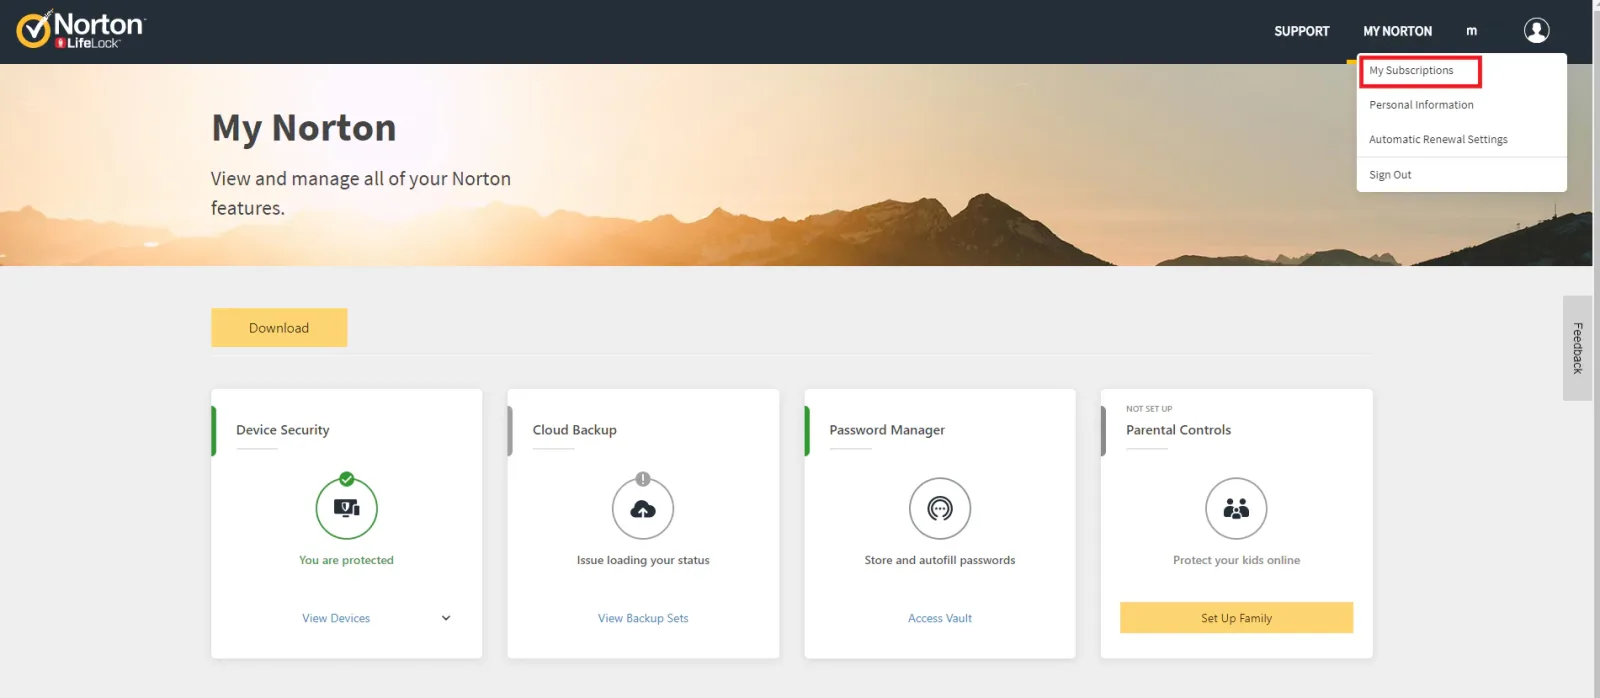Expand the View Devices chevron

point(446,618)
